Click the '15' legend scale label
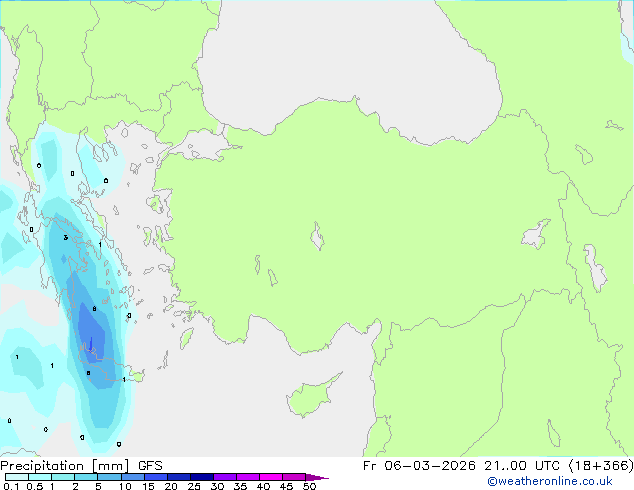This screenshot has width=634, height=490. click(x=148, y=486)
